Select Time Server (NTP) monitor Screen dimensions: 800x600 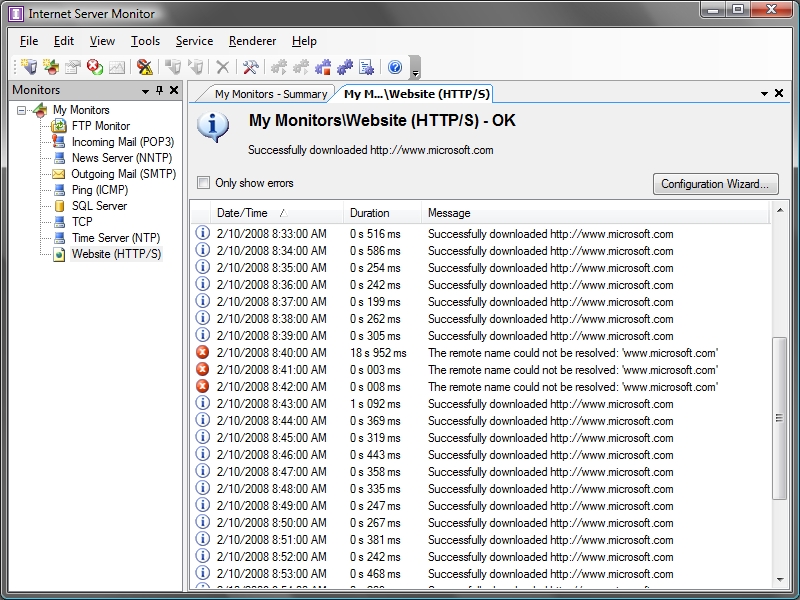[x=116, y=238]
